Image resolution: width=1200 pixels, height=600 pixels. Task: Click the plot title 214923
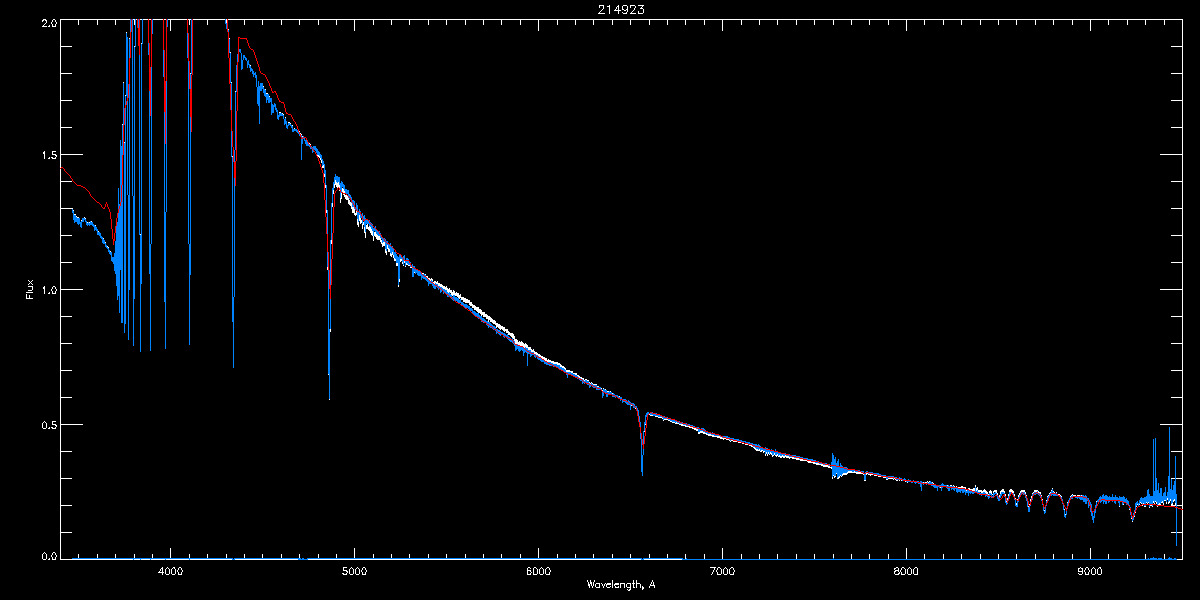[621, 9]
